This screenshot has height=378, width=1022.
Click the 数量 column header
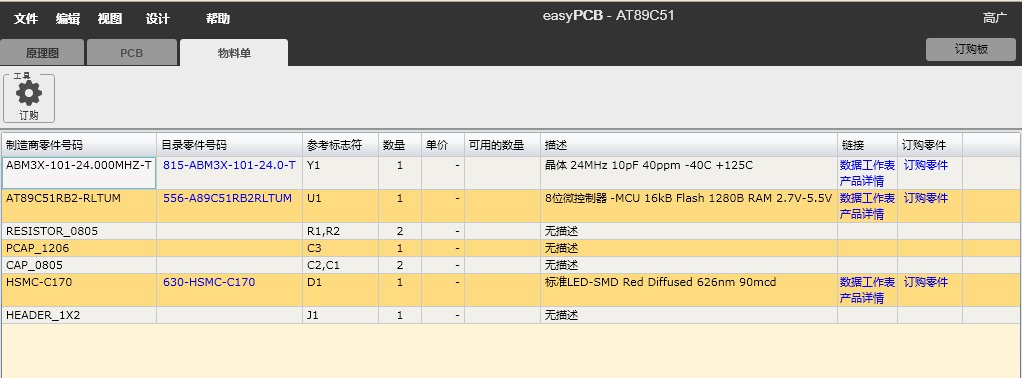pyautogui.click(x=400, y=145)
